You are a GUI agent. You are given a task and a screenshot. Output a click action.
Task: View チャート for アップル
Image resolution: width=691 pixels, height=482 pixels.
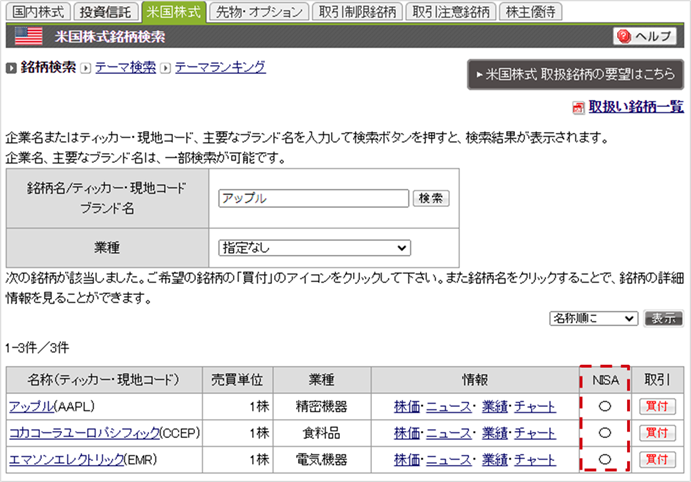(x=535, y=406)
